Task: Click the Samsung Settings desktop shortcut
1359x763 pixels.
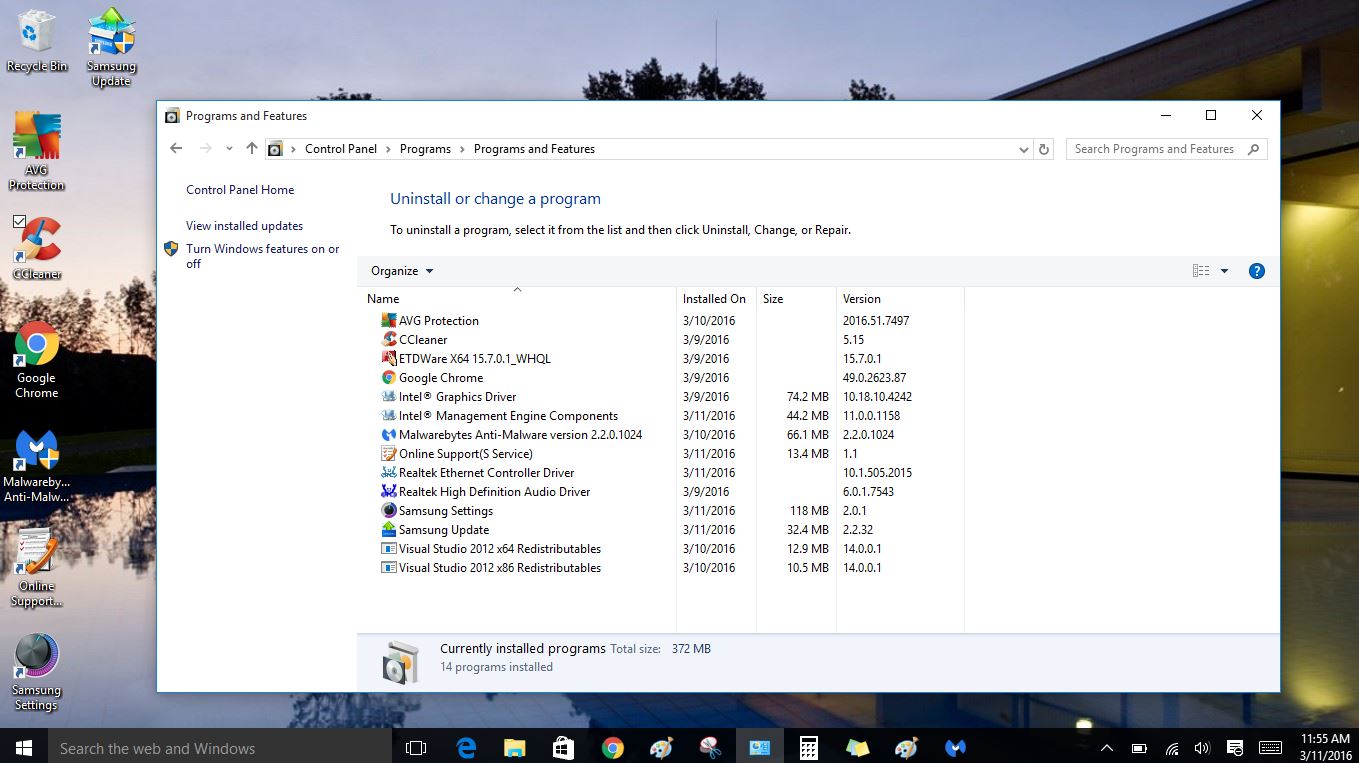Action: point(37,672)
